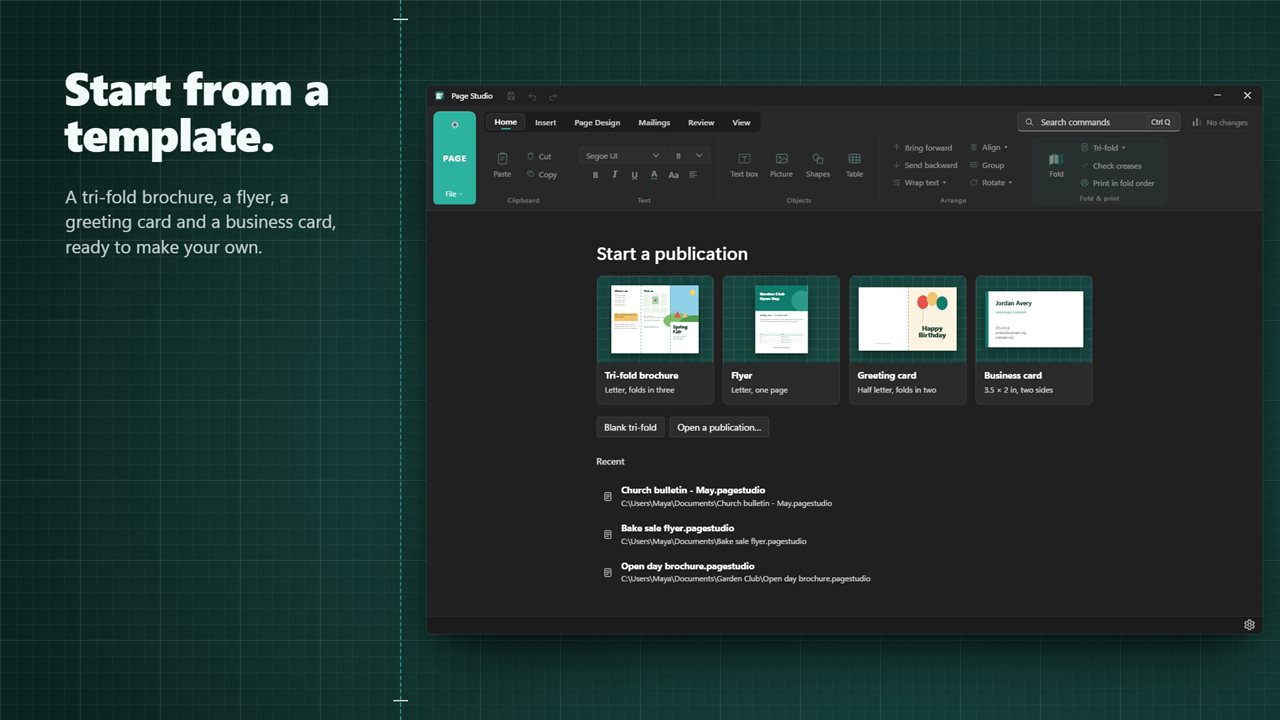Viewport: 1280px width, 720px height.
Task: Cut the selection using Cut
Action: tap(539, 156)
